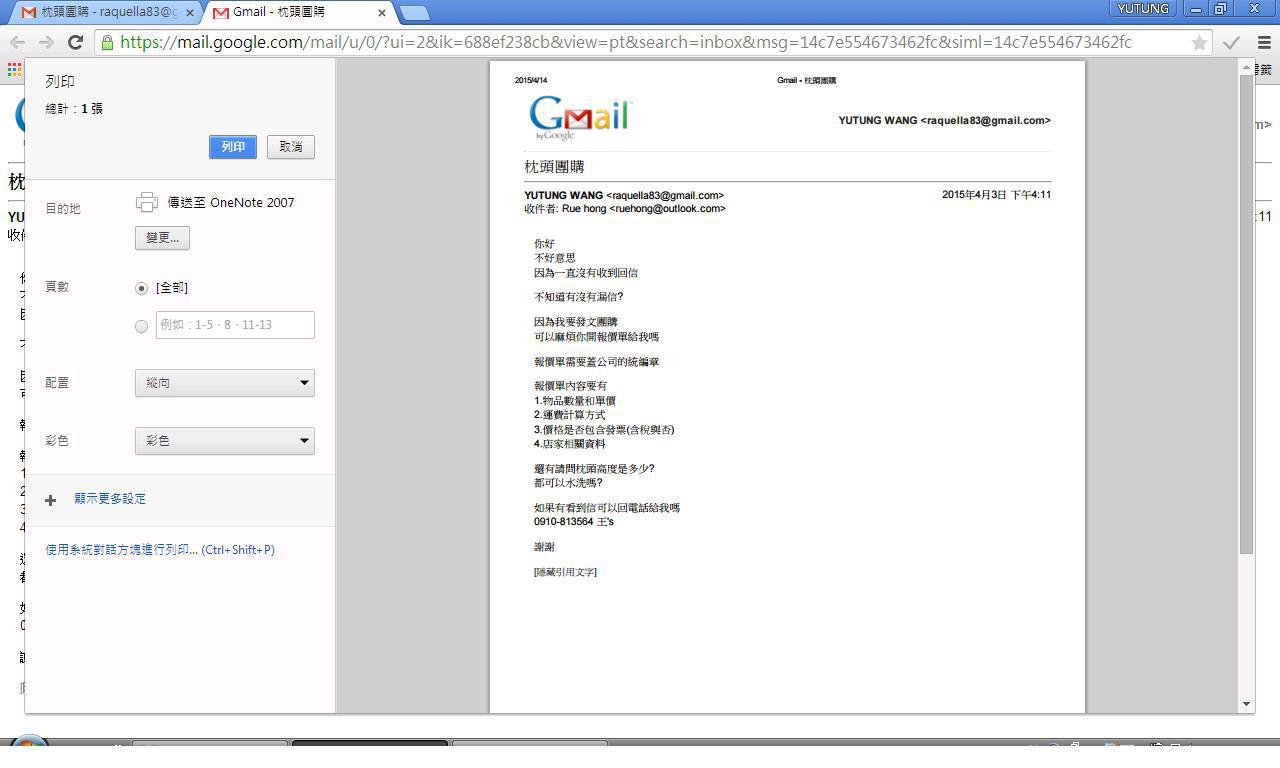Click the print preview scrollbar down arrow

[x=1246, y=704]
